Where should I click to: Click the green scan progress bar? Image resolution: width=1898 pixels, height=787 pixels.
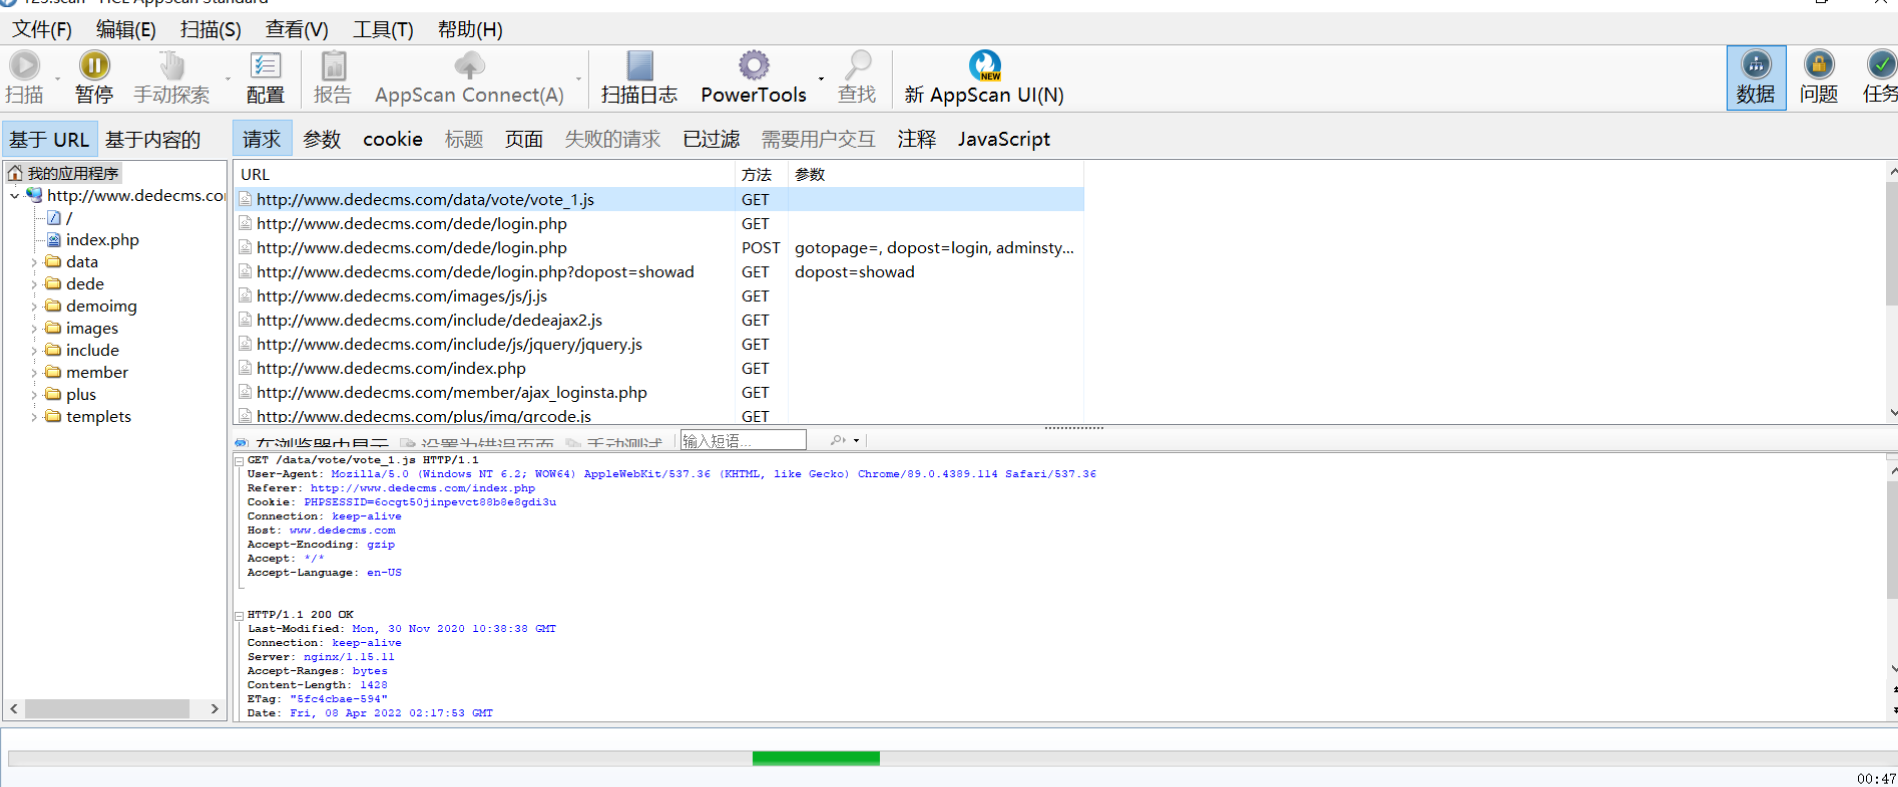[816, 758]
